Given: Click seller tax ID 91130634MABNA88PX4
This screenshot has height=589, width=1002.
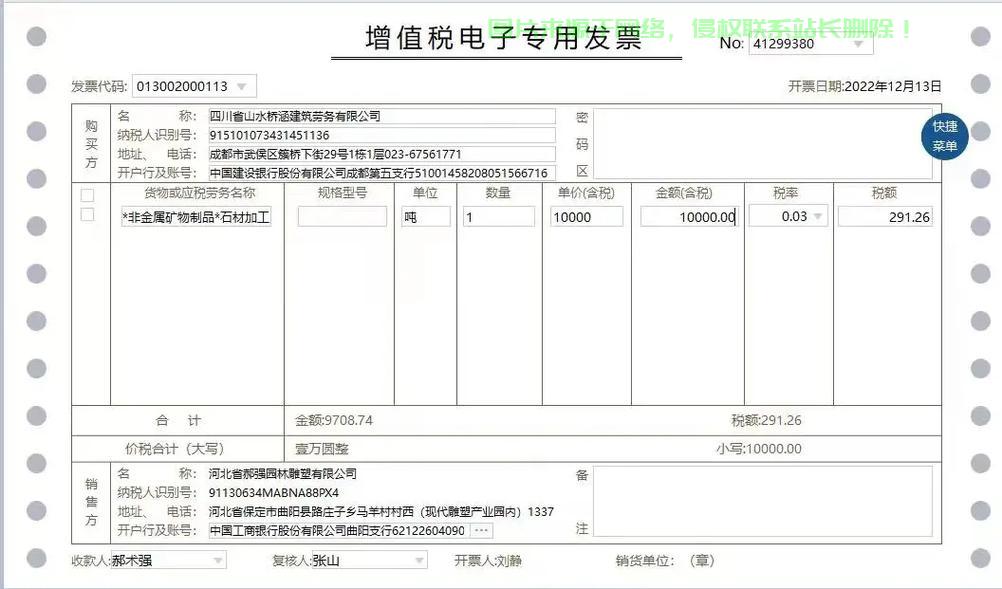Looking at the screenshot, I should point(274,493).
